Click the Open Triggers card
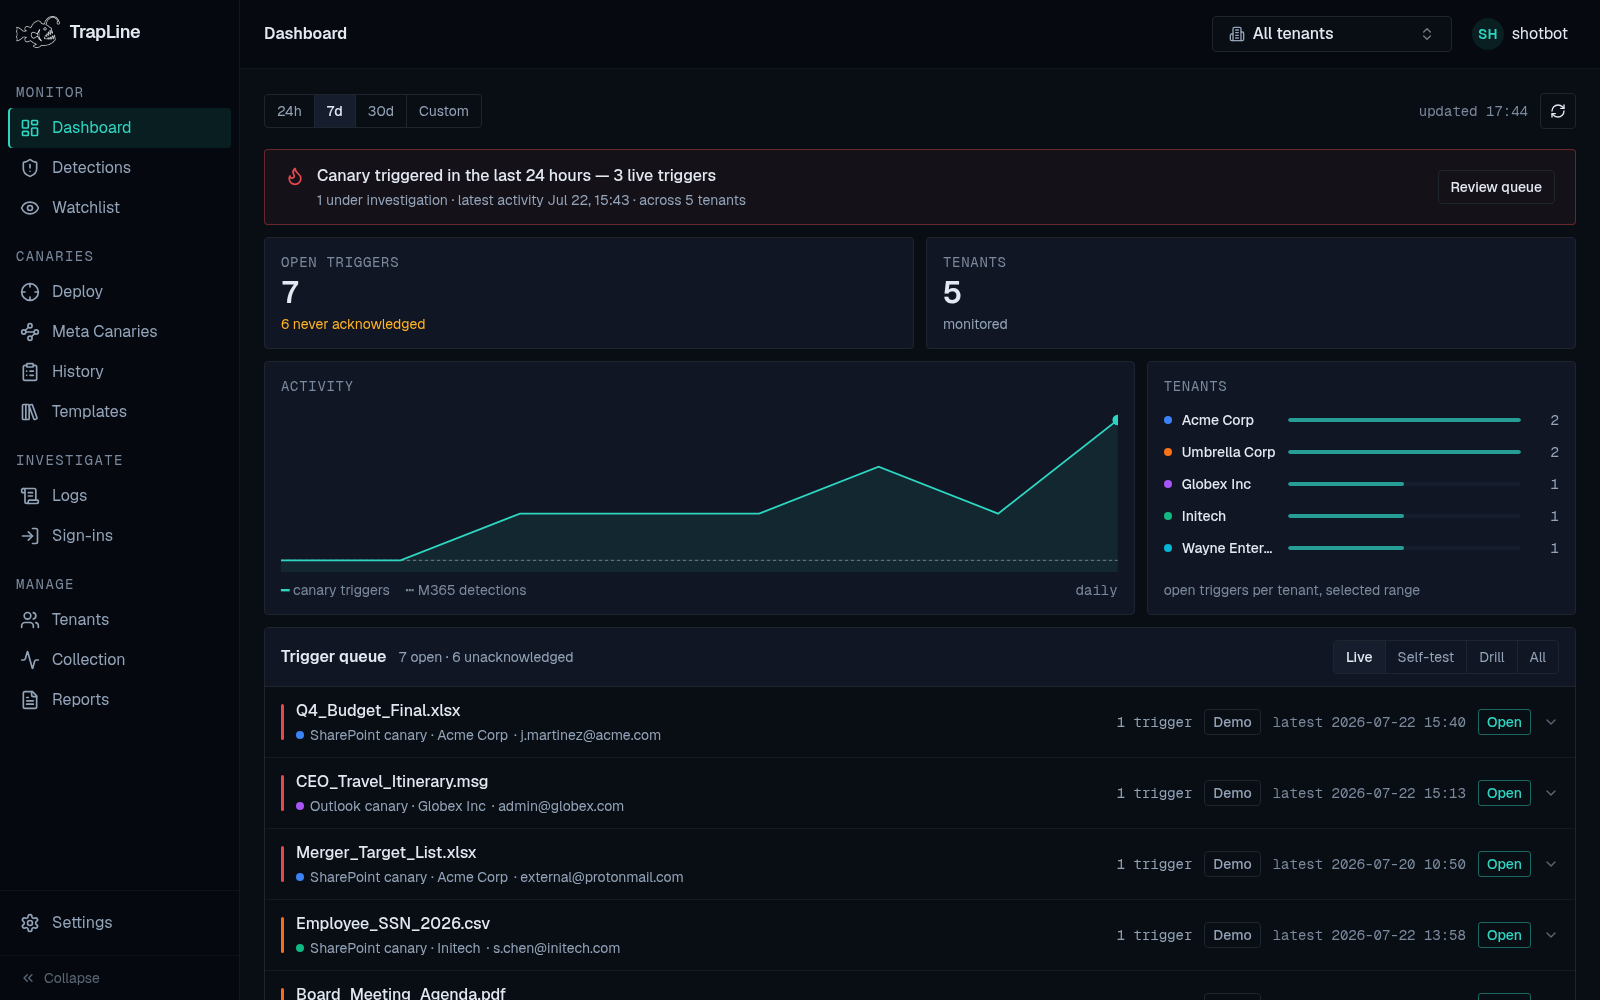The image size is (1600, 1000). pyautogui.click(x=589, y=293)
